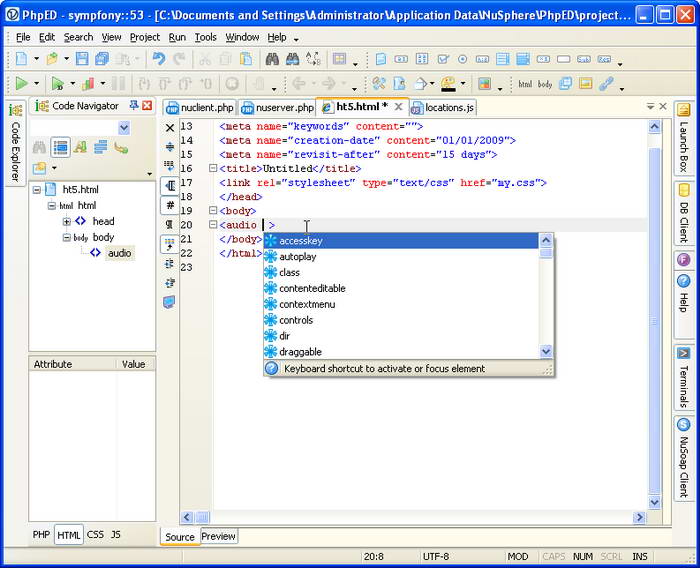Select the audio node in the tree
The height and width of the screenshot is (568, 700).
119,253
